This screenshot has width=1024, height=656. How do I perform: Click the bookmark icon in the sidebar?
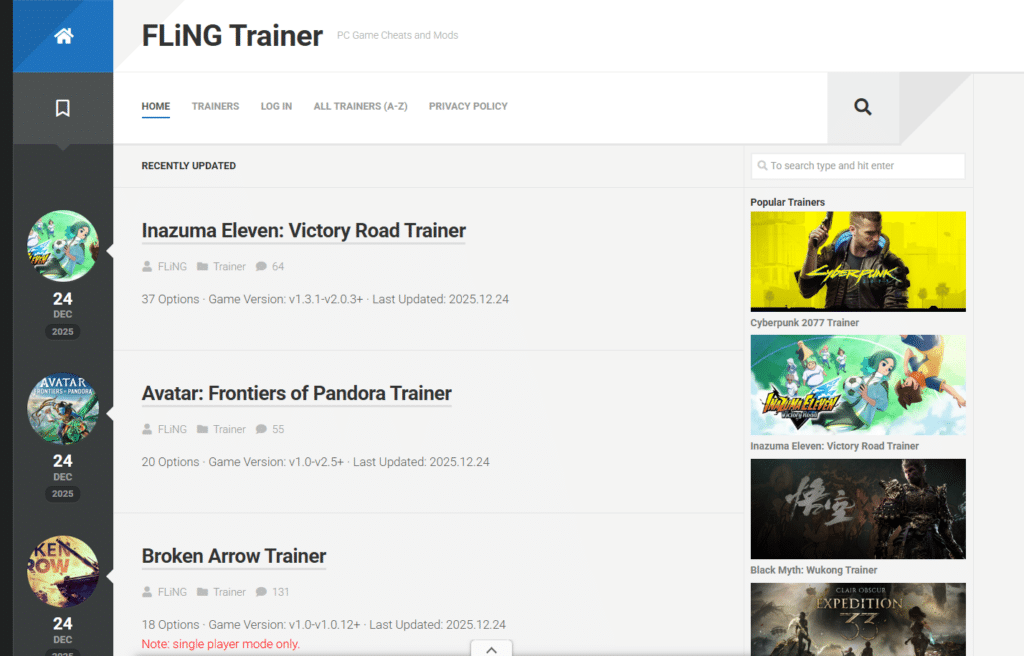pyautogui.click(x=63, y=108)
